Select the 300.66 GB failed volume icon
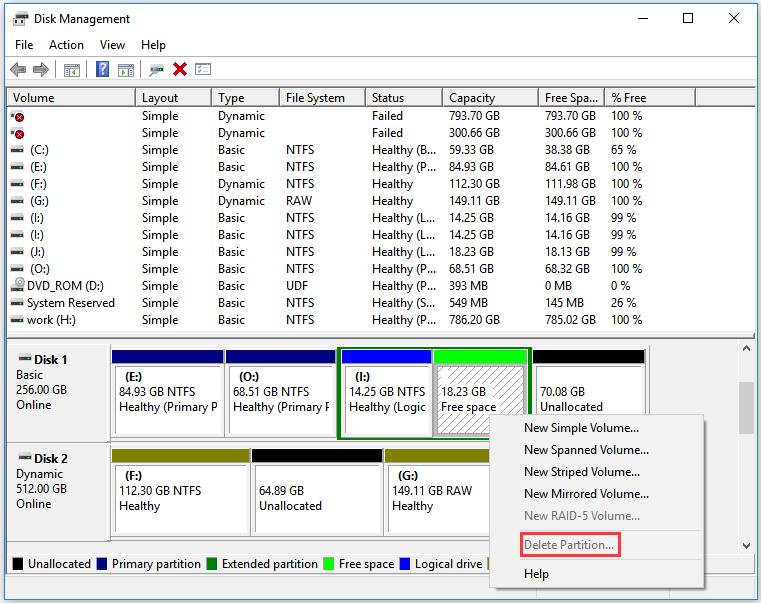Viewport: 761px width, 603px height. point(18,134)
